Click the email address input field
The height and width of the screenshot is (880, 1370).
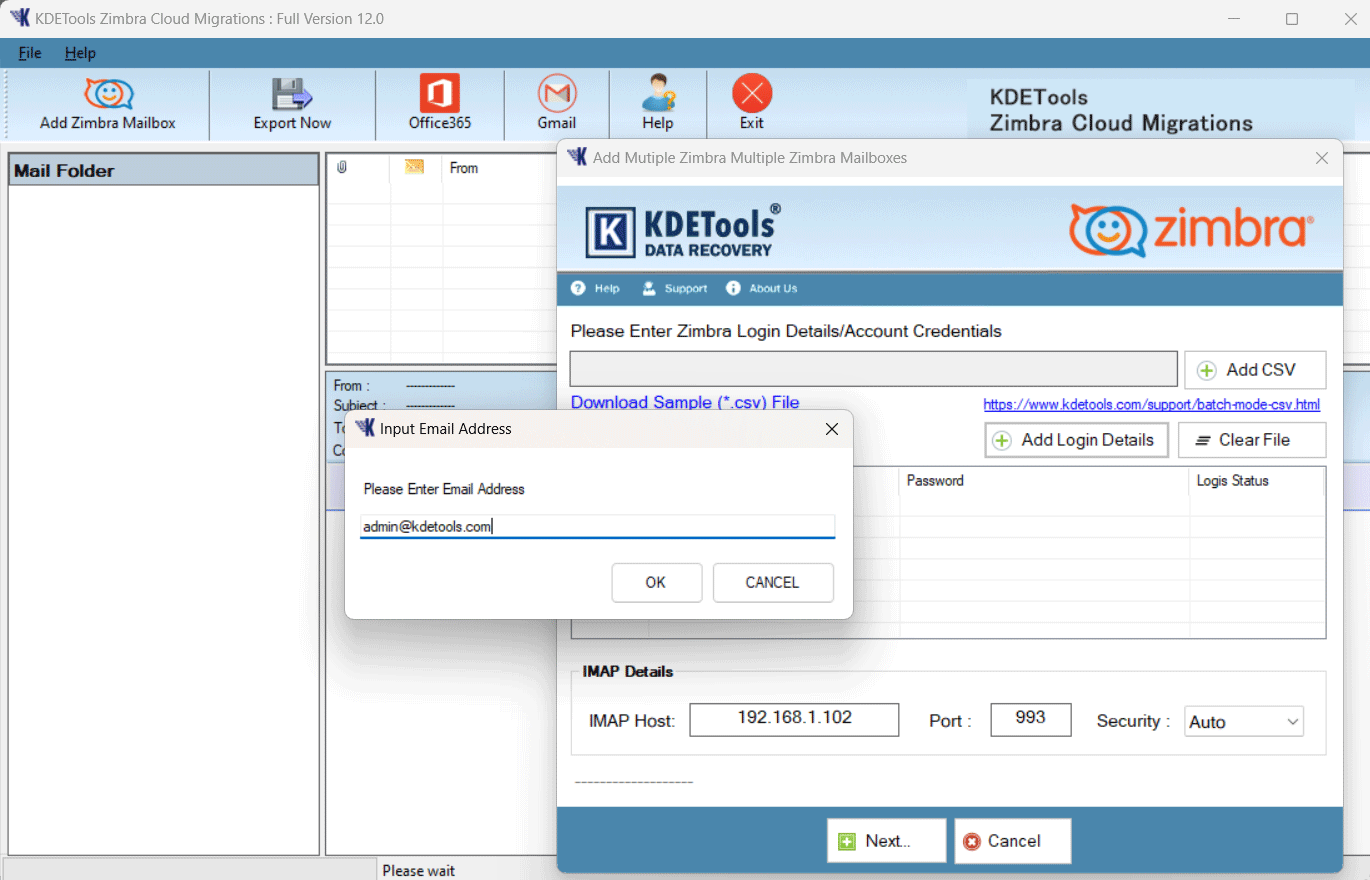(597, 526)
